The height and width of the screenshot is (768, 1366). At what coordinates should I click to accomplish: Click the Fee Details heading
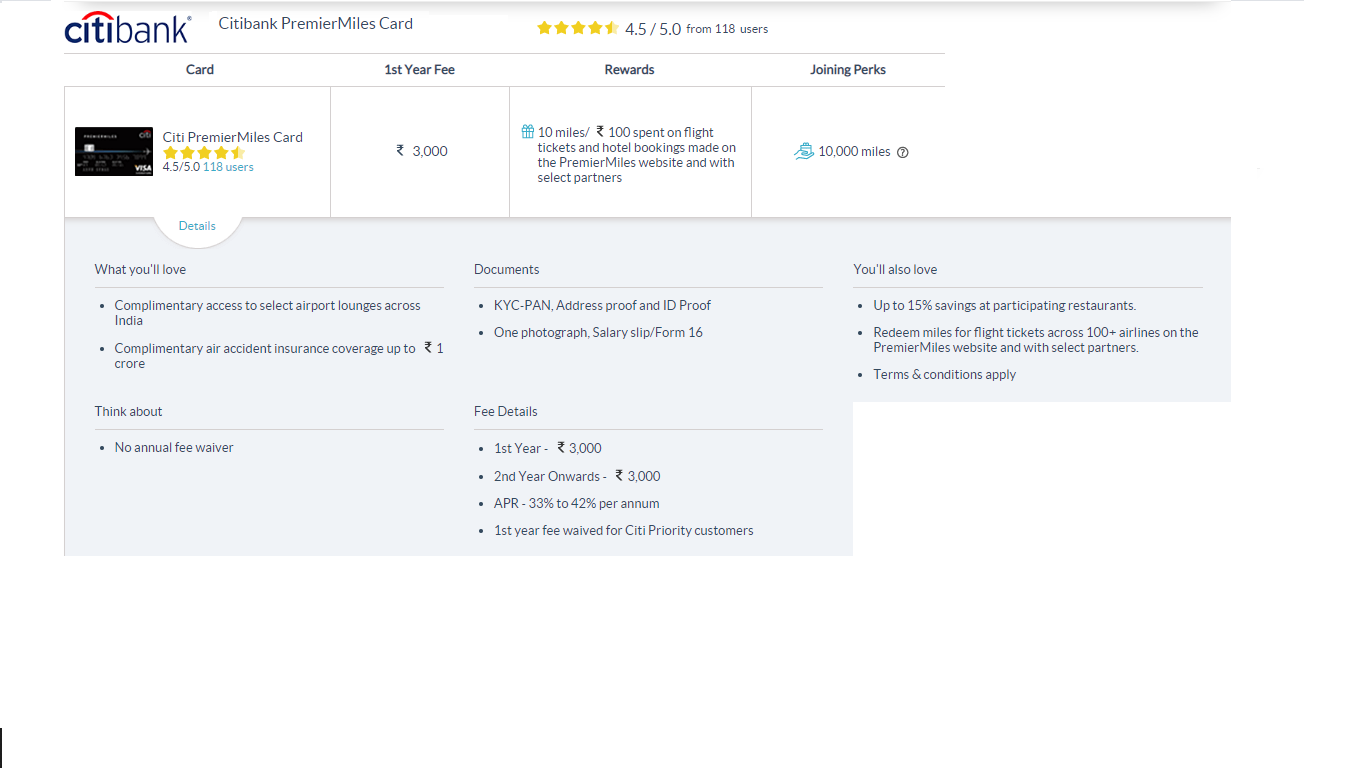(506, 411)
